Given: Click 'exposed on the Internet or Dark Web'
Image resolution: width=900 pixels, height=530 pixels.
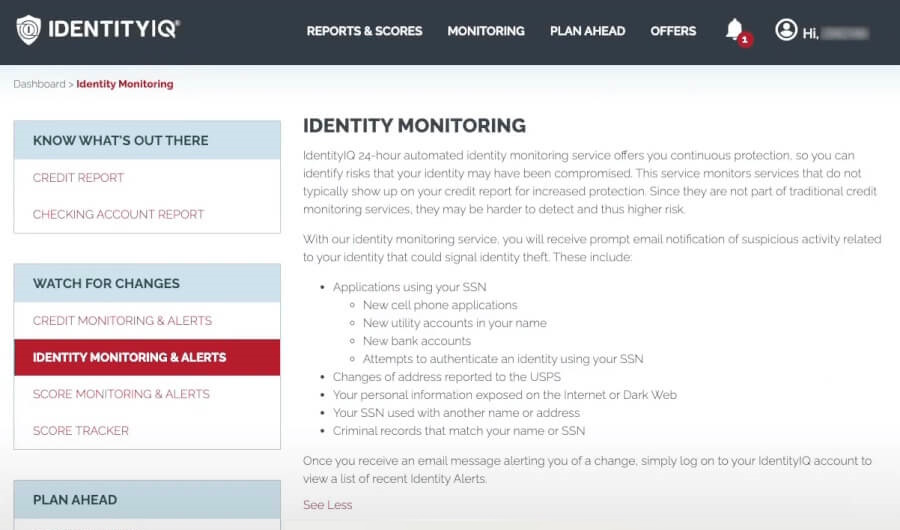Looking at the screenshot, I should point(505,394).
